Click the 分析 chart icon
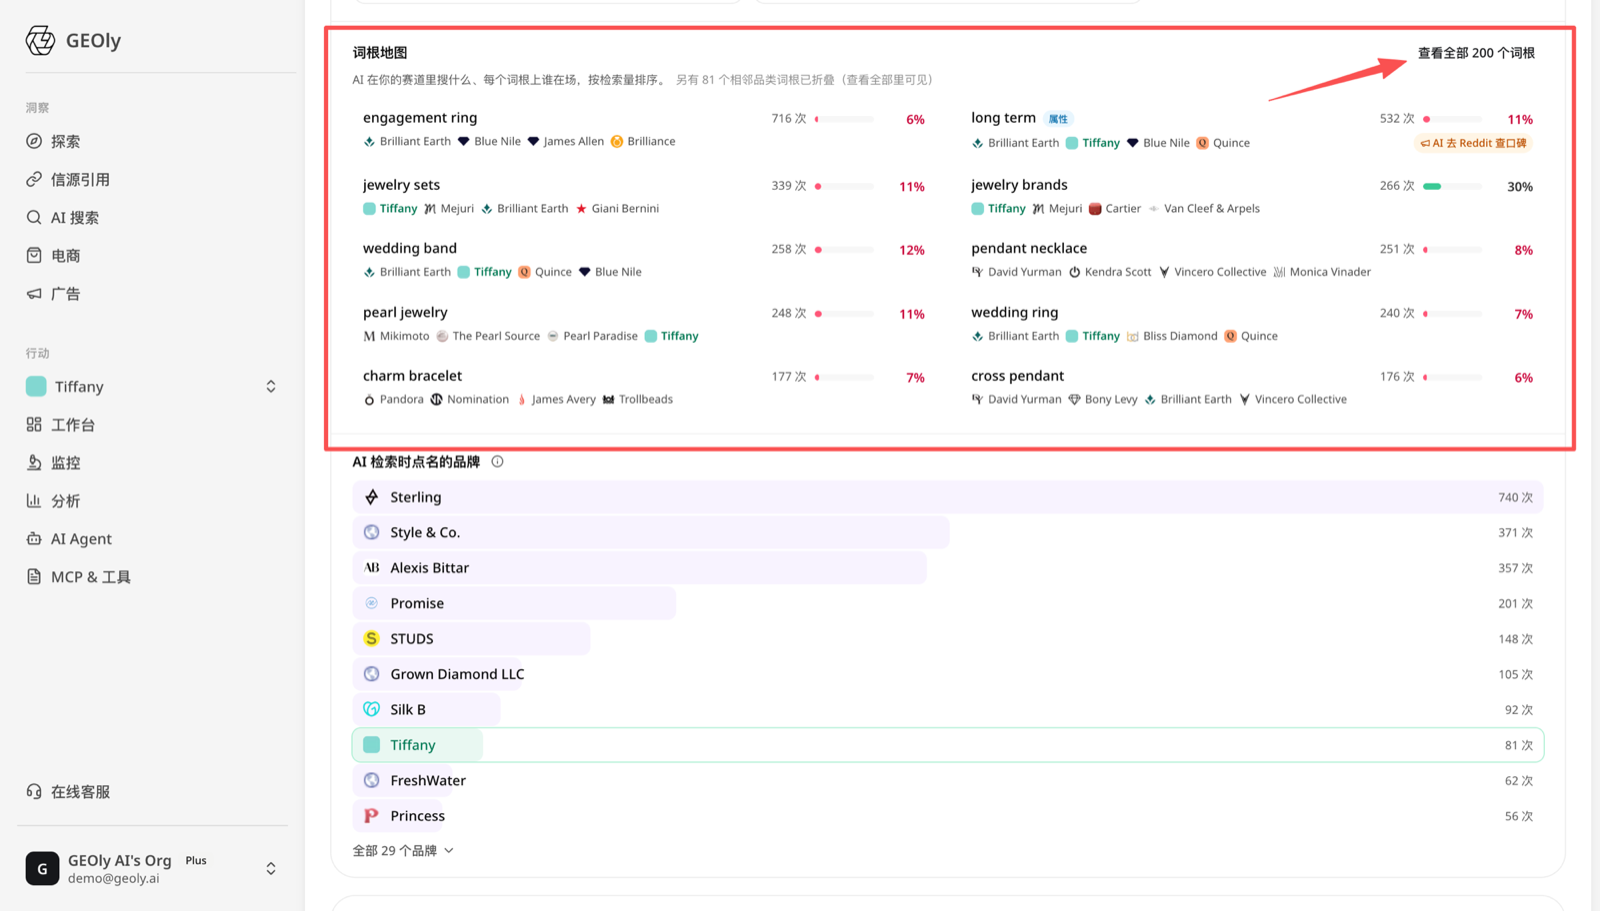This screenshot has width=1600, height=911. pos(34,501)
